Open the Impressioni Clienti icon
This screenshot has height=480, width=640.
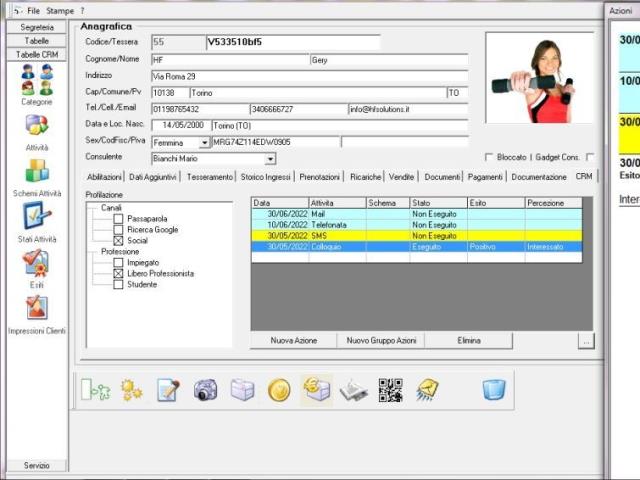tap(37, 308)
